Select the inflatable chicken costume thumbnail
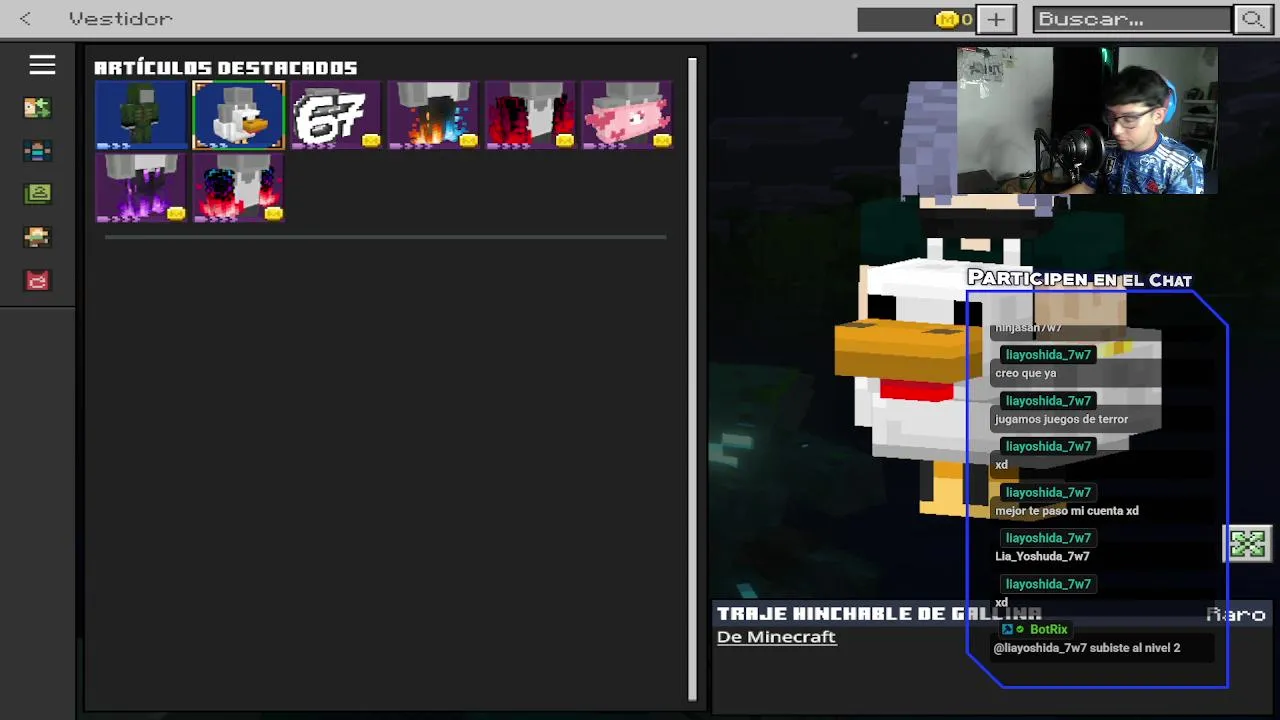Image resolution: width=1280 pixels, height=720 pixels. point(238,115)
